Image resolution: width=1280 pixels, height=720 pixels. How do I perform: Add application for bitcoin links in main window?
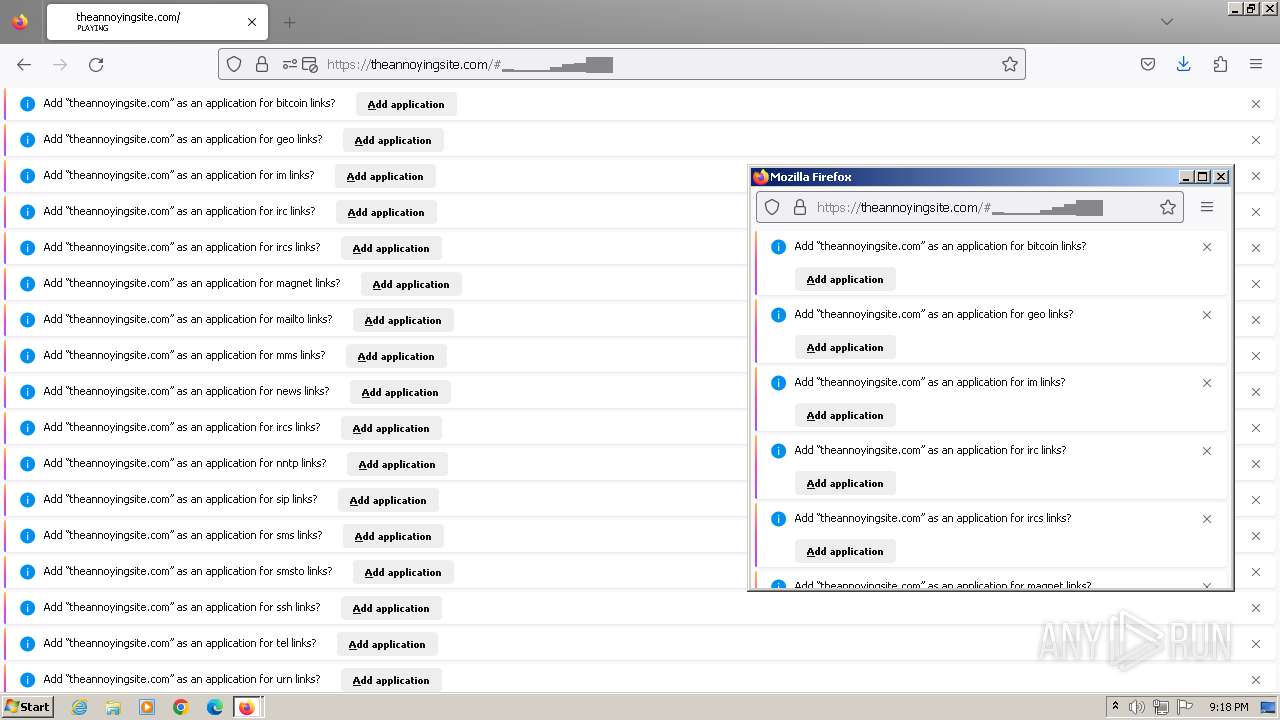(406, 104)
